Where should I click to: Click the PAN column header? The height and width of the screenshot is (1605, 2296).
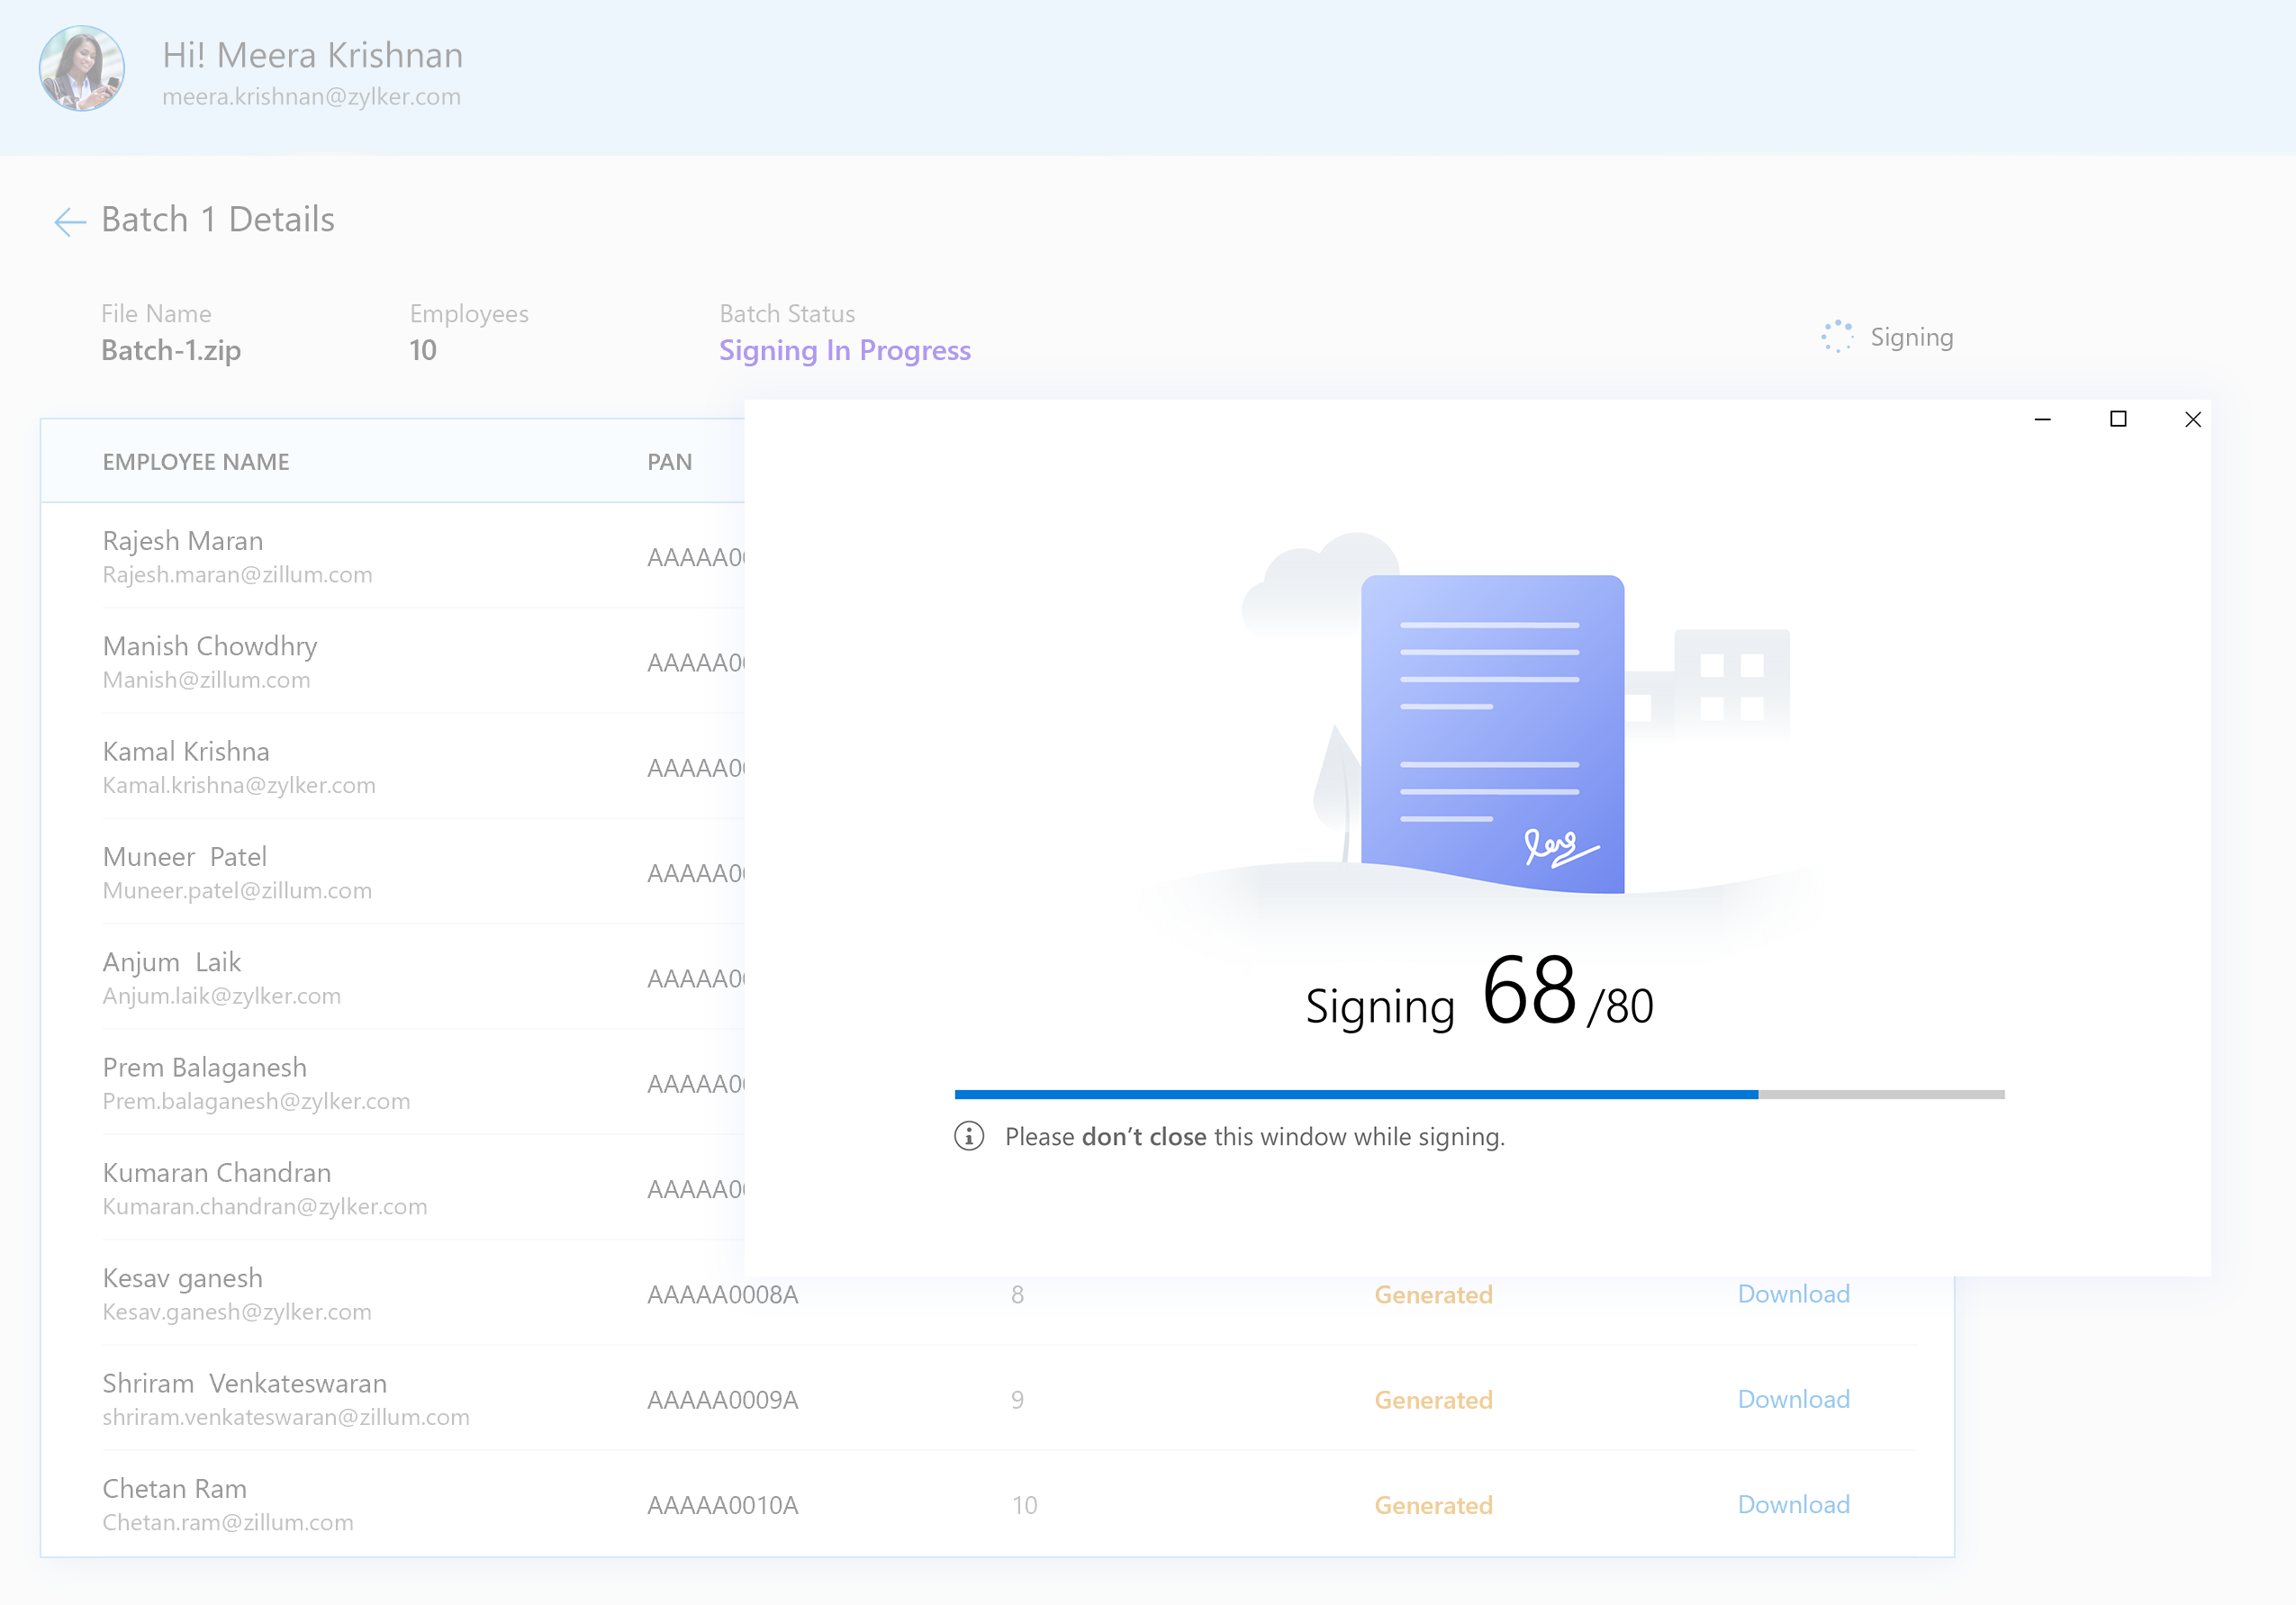(x=669, y=462)
